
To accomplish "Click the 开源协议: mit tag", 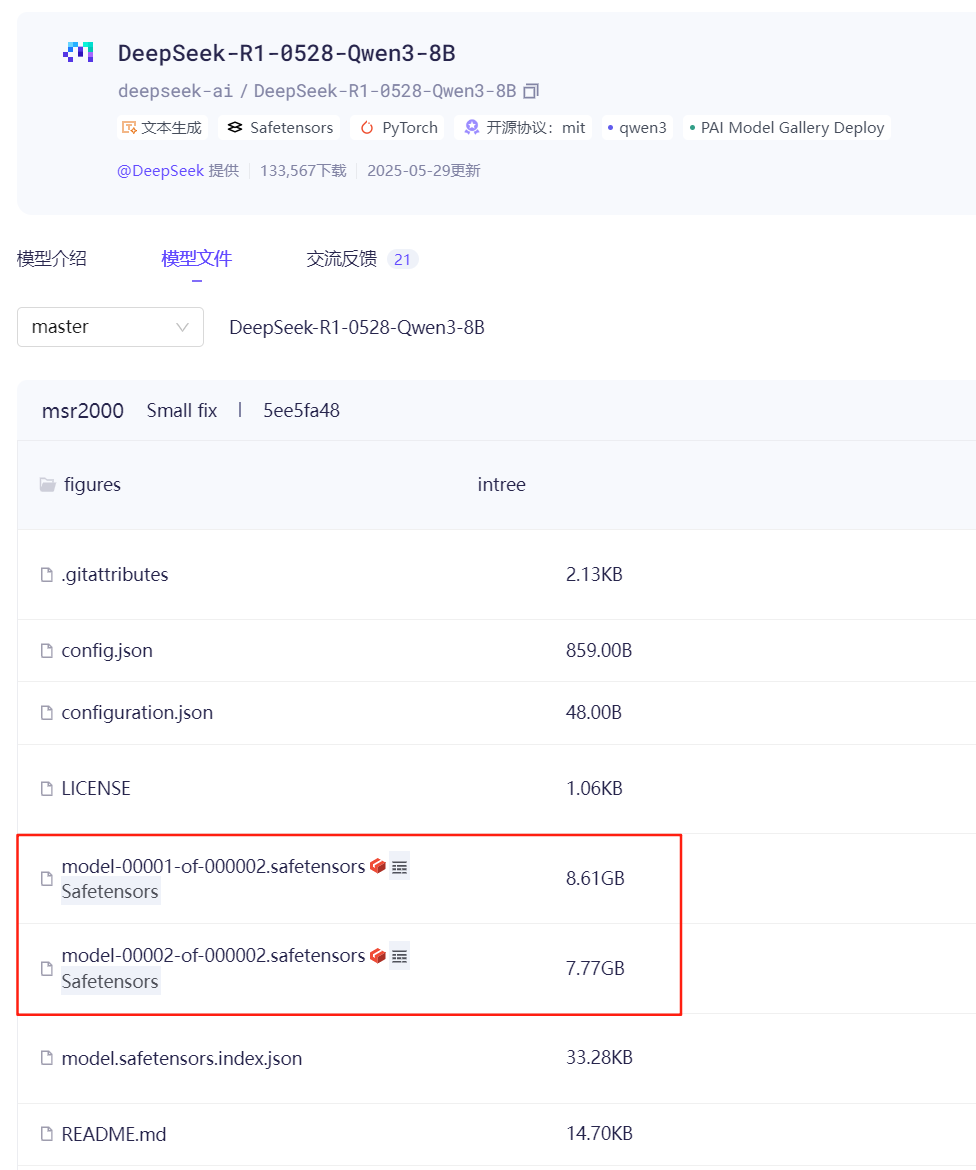I will point(523,128).
